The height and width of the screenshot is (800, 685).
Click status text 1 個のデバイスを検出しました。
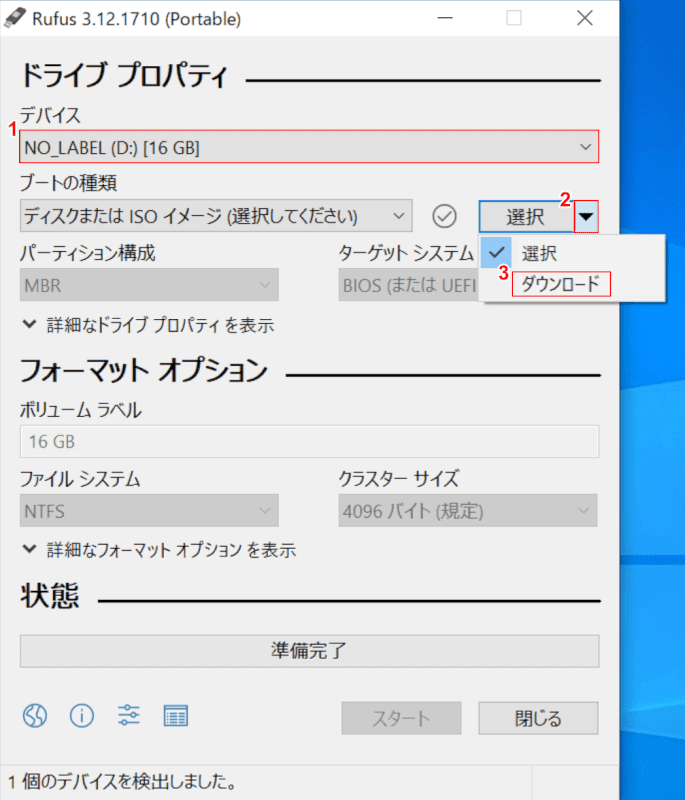[122, 782]
